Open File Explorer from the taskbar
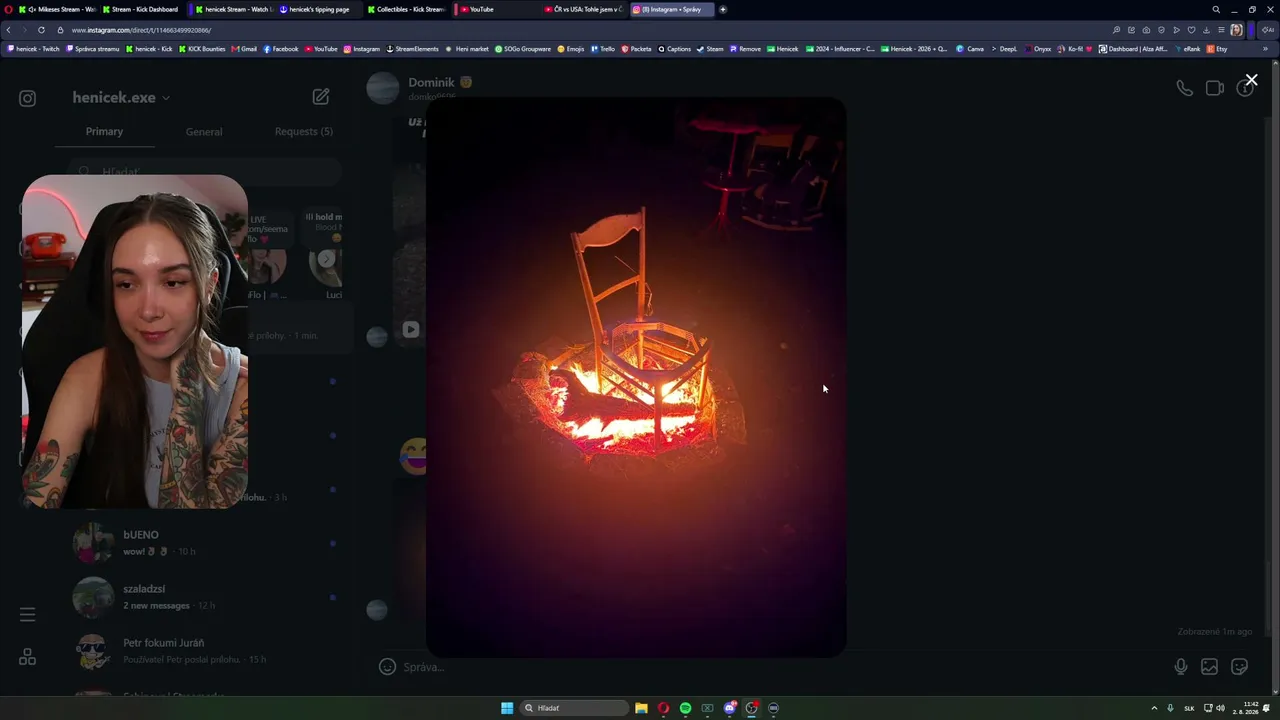The width and height of the screenshot is (1280, 720). pyautogui.click(x=641, y=708)
